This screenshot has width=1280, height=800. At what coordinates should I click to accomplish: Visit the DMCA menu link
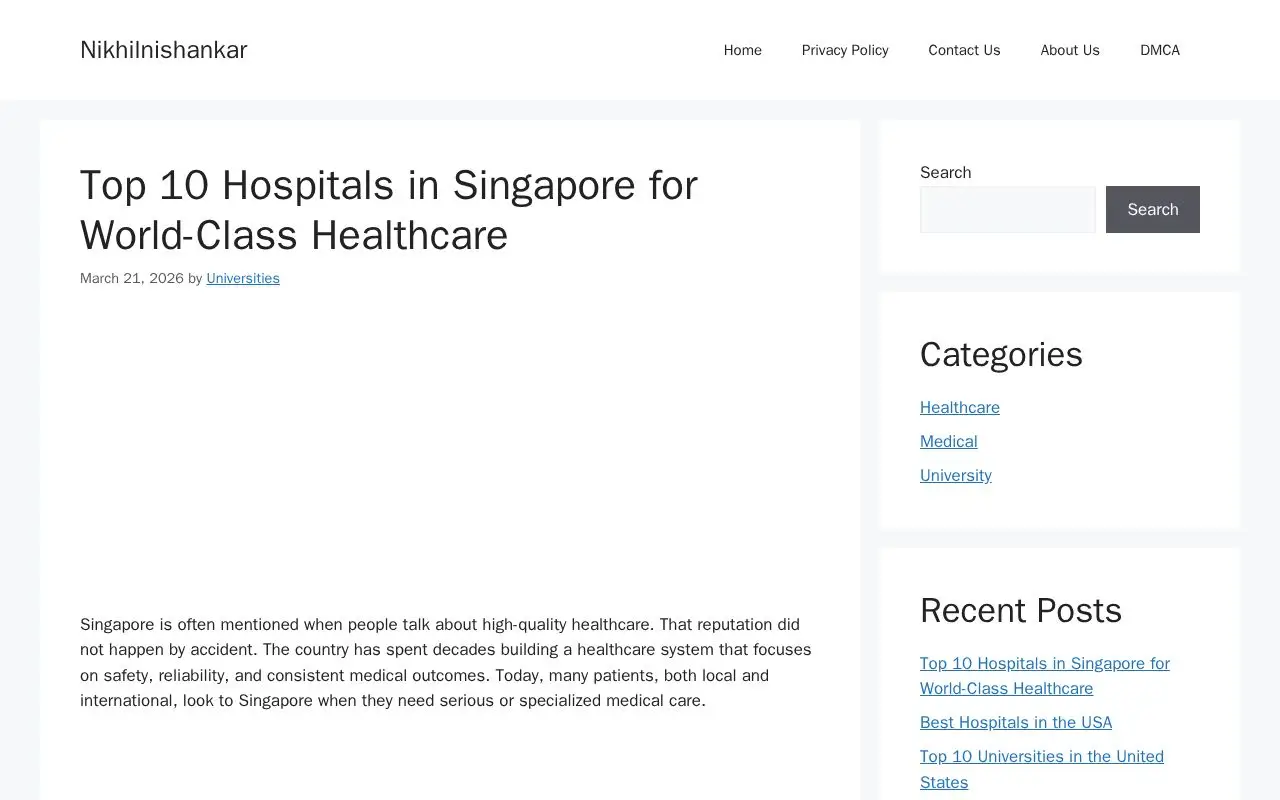(x=1160, y=50)
